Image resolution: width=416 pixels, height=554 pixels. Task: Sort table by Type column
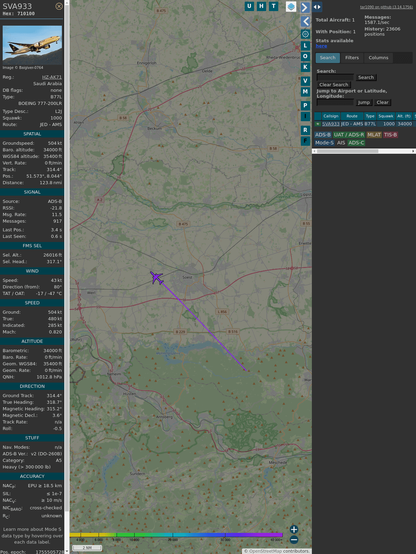click(370, 116)
